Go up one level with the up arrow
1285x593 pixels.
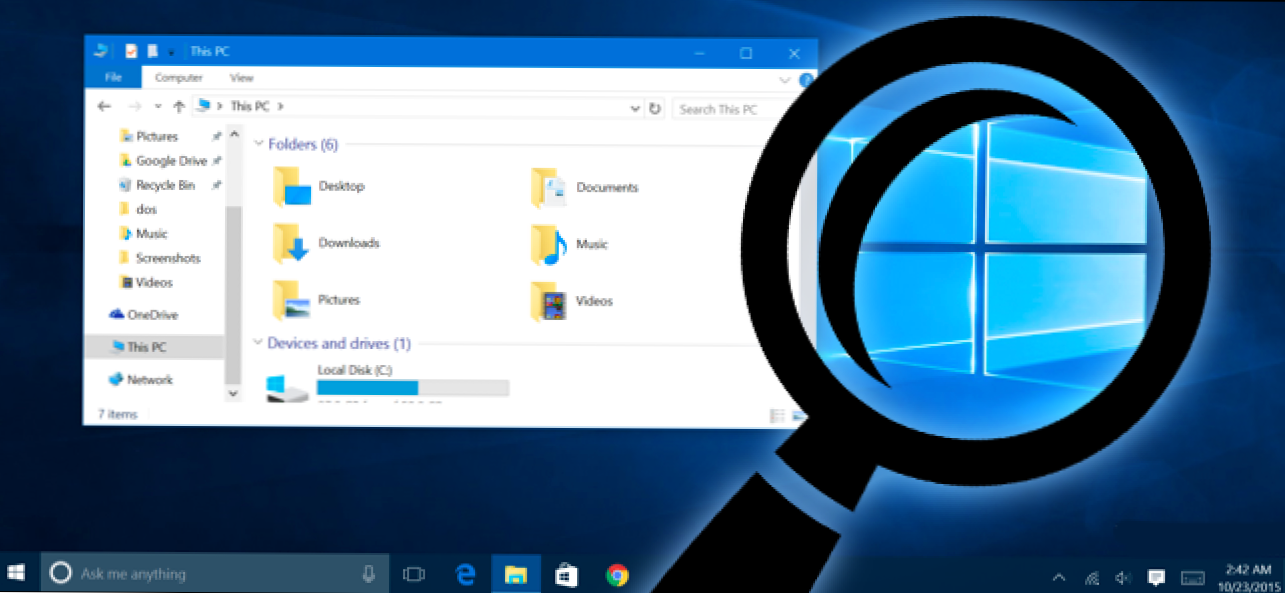pos(179,106)
